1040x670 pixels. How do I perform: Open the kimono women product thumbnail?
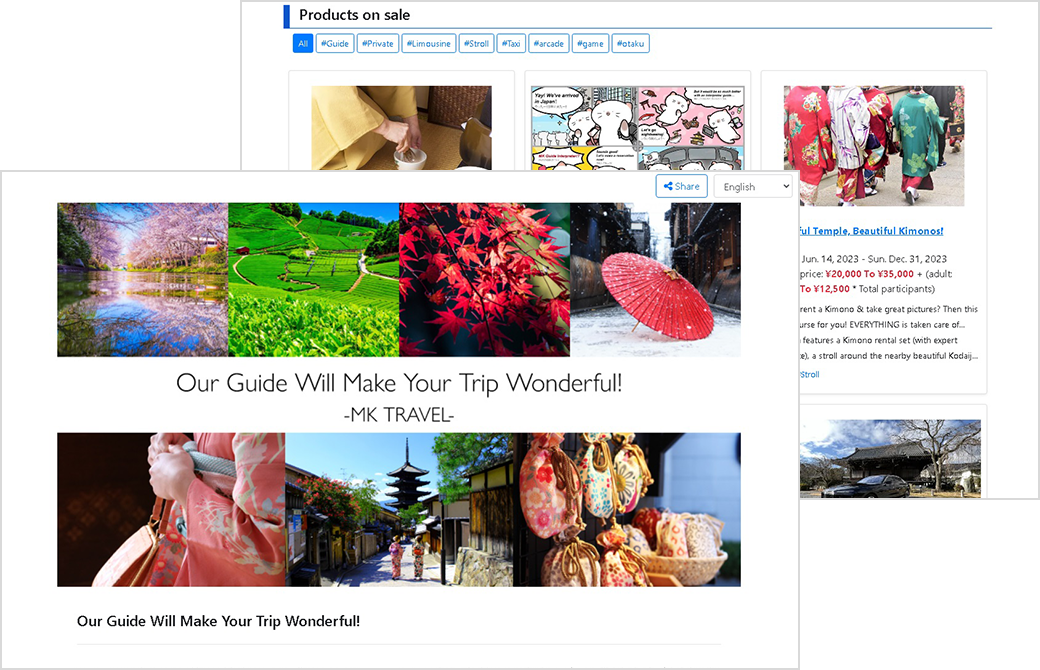pyautogui.click(x=874, y=145)
